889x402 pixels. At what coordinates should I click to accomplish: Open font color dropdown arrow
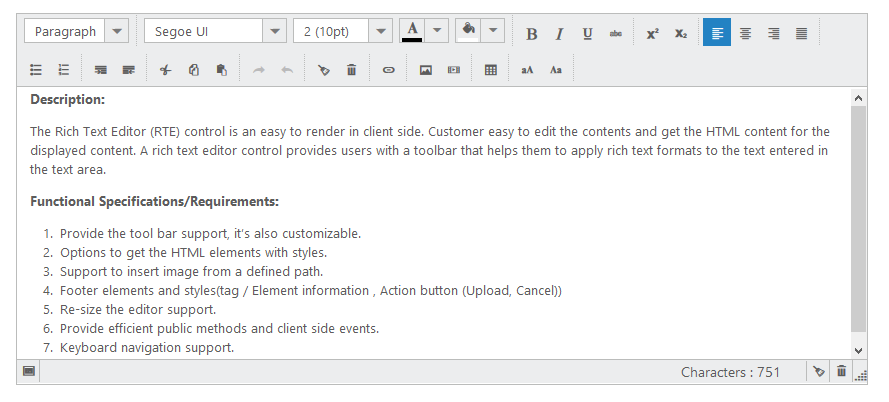coord(436,31)
